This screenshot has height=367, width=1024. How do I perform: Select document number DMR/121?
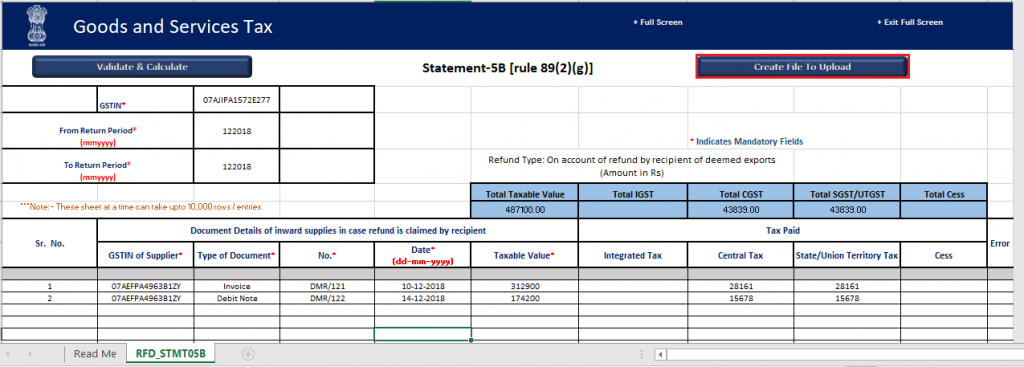(327, 286)
